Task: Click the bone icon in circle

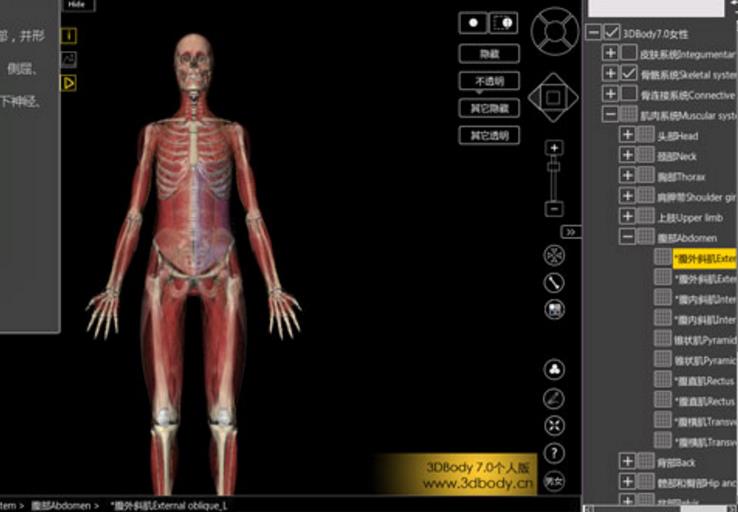Action: [554, 283]
